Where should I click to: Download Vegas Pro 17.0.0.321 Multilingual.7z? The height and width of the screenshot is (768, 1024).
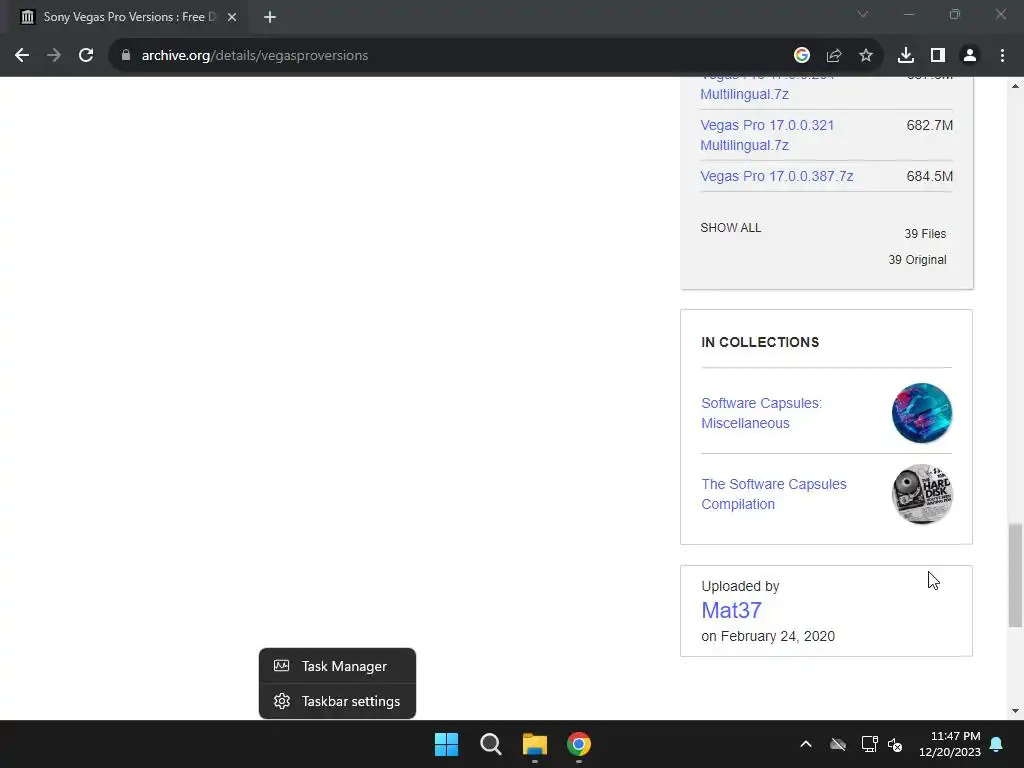click(767, 135)
